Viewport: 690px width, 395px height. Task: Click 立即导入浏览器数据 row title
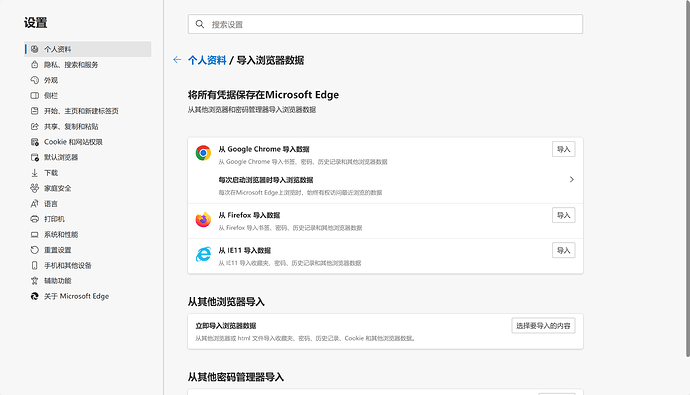click(x=226, y=326)
